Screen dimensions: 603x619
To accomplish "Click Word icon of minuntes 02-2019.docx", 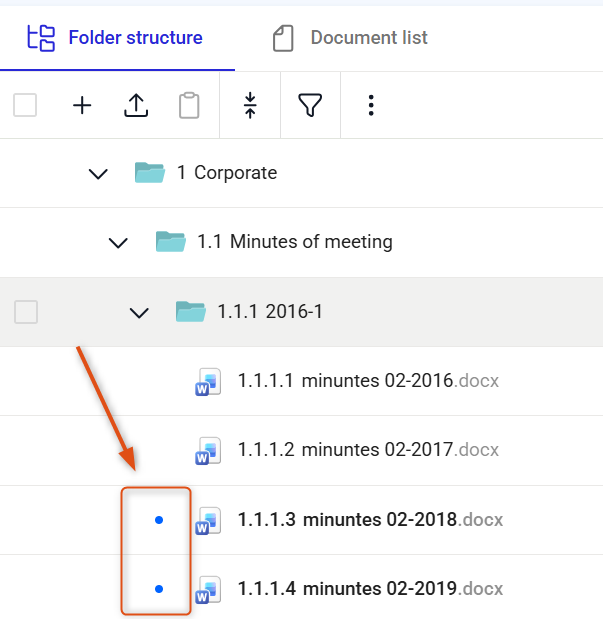I will pos(208,589).
